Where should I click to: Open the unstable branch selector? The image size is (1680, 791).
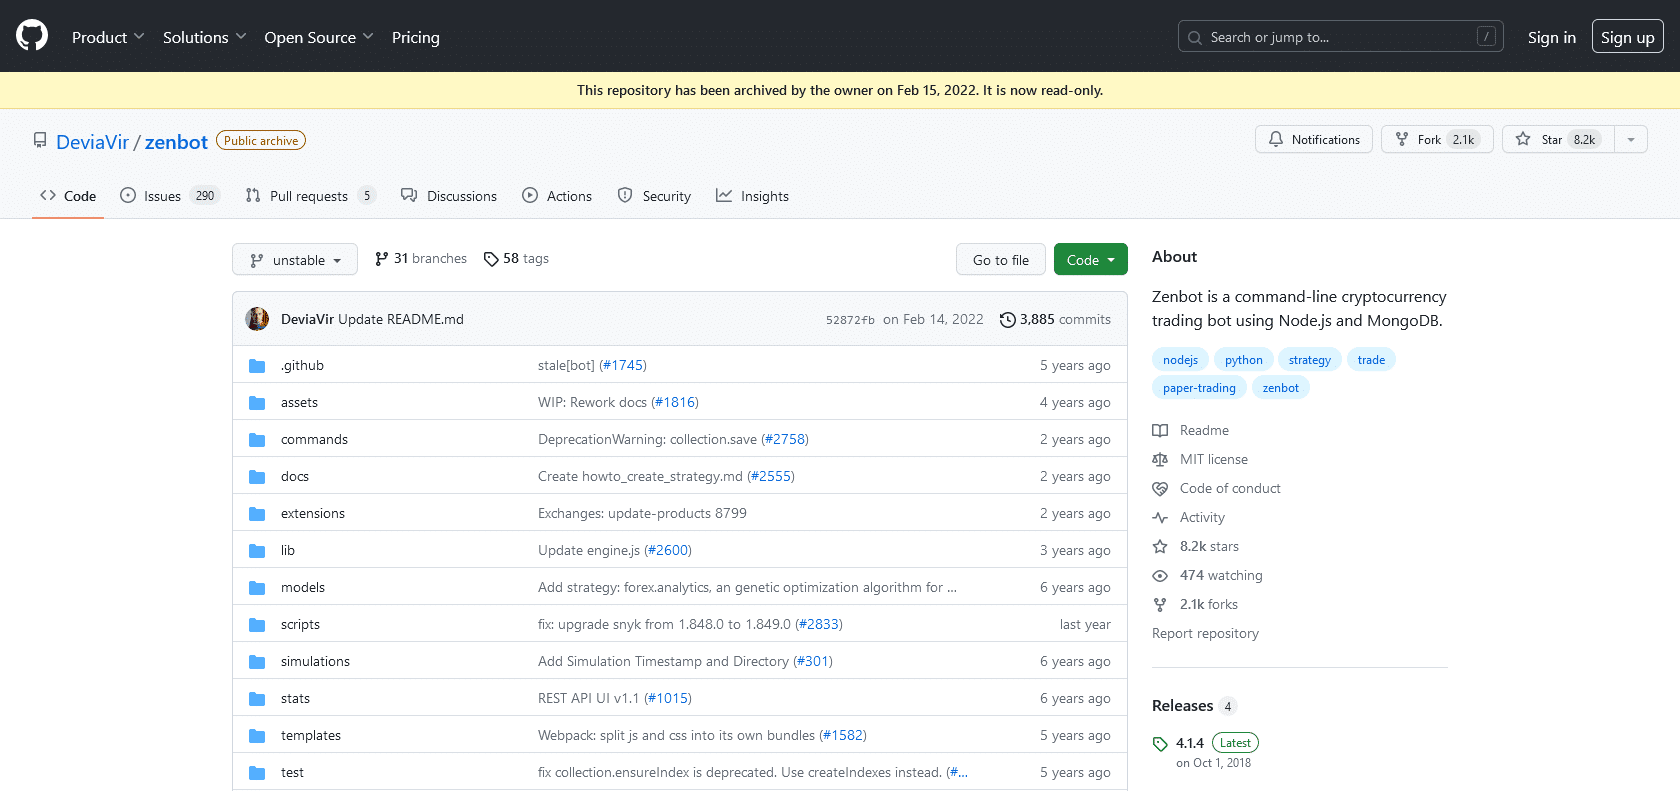[295, 260]
